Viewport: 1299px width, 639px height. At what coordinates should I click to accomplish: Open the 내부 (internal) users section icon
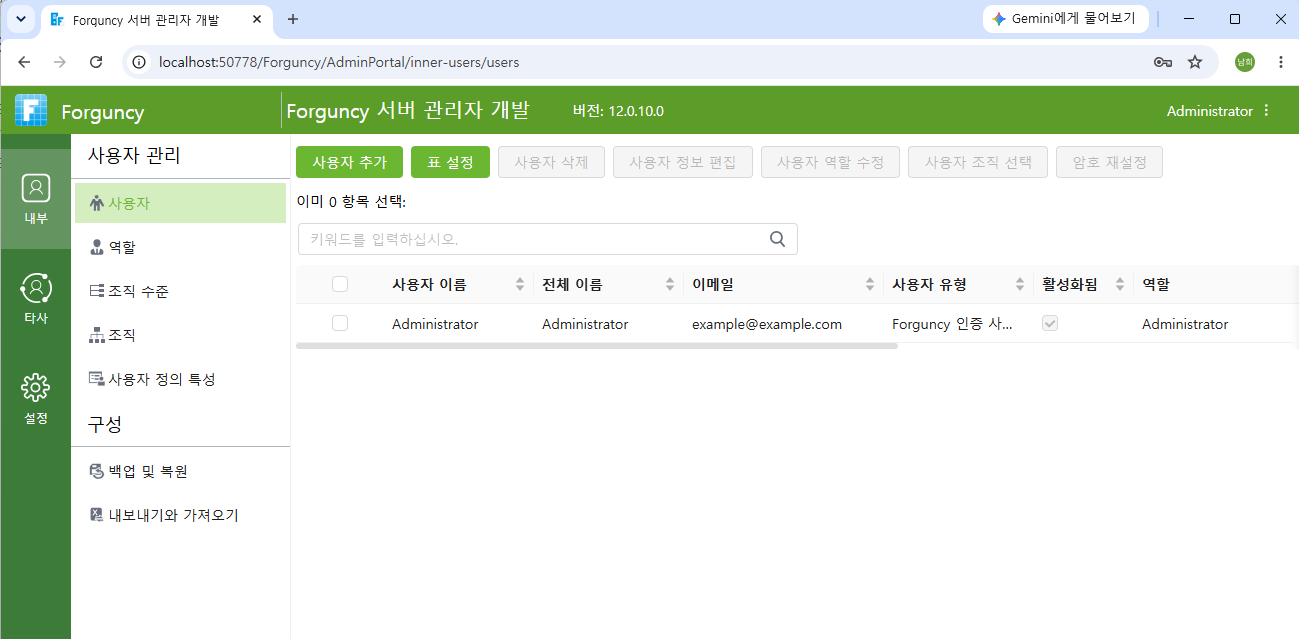pos(35,188)
